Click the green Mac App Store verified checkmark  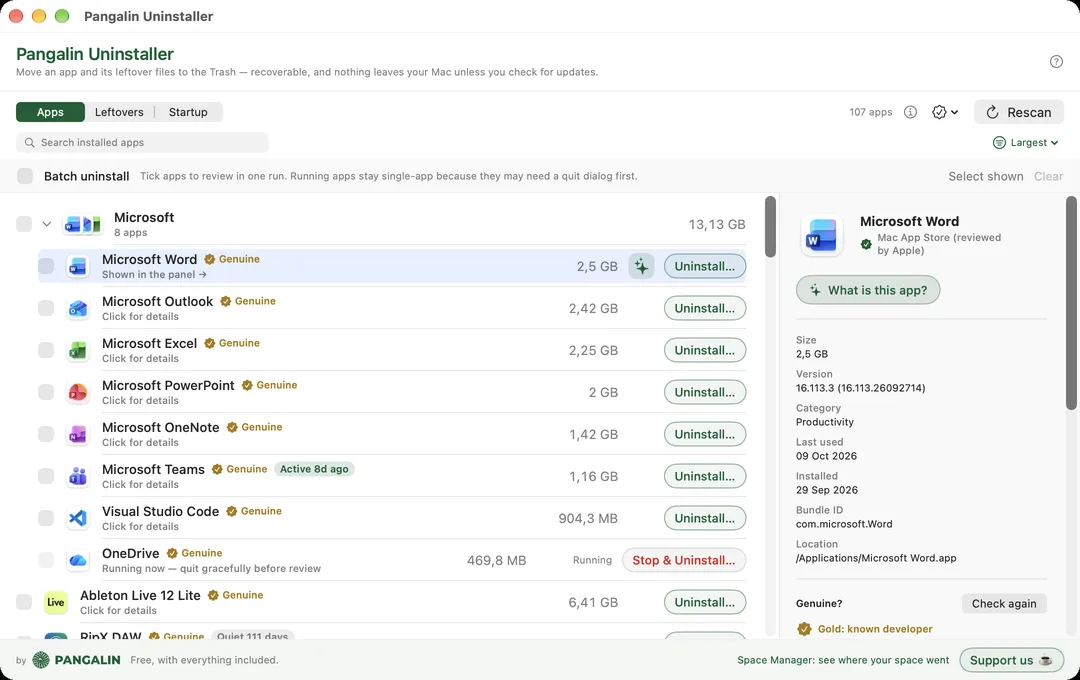pyautogui.click(x=866, y=244)
